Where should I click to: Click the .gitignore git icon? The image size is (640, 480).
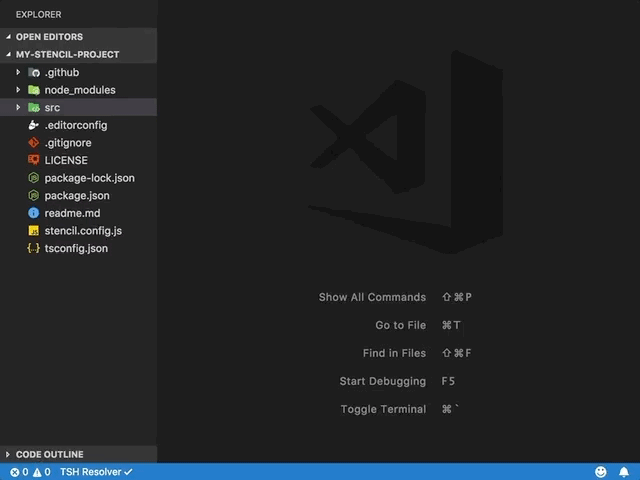[x=33, y=143]
